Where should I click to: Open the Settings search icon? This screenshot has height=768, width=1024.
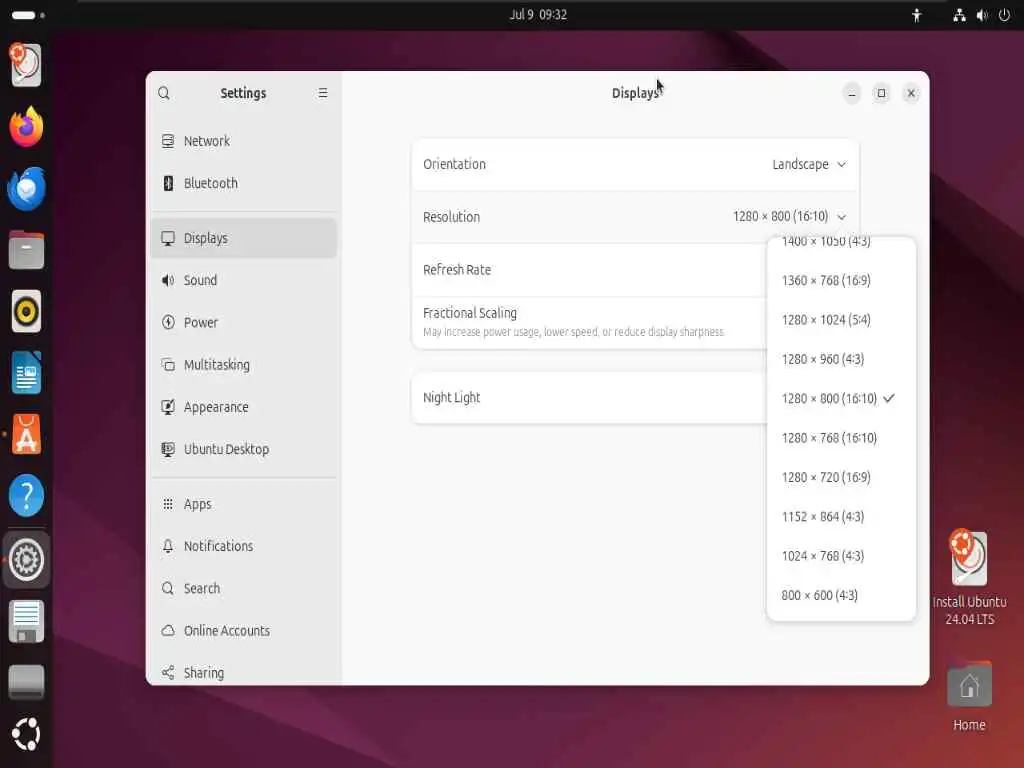click(164, 93)
